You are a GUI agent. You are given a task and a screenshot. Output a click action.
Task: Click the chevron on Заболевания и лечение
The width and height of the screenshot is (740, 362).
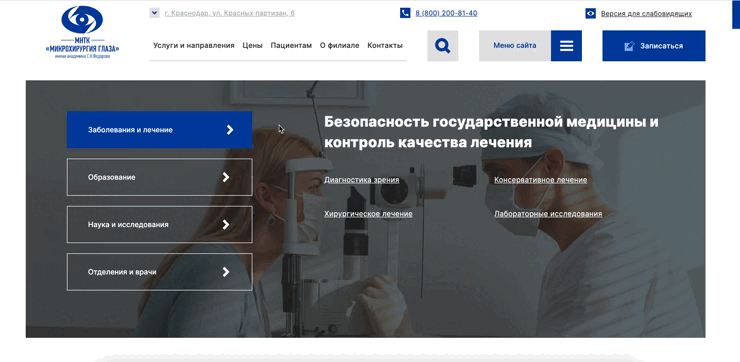230,130
